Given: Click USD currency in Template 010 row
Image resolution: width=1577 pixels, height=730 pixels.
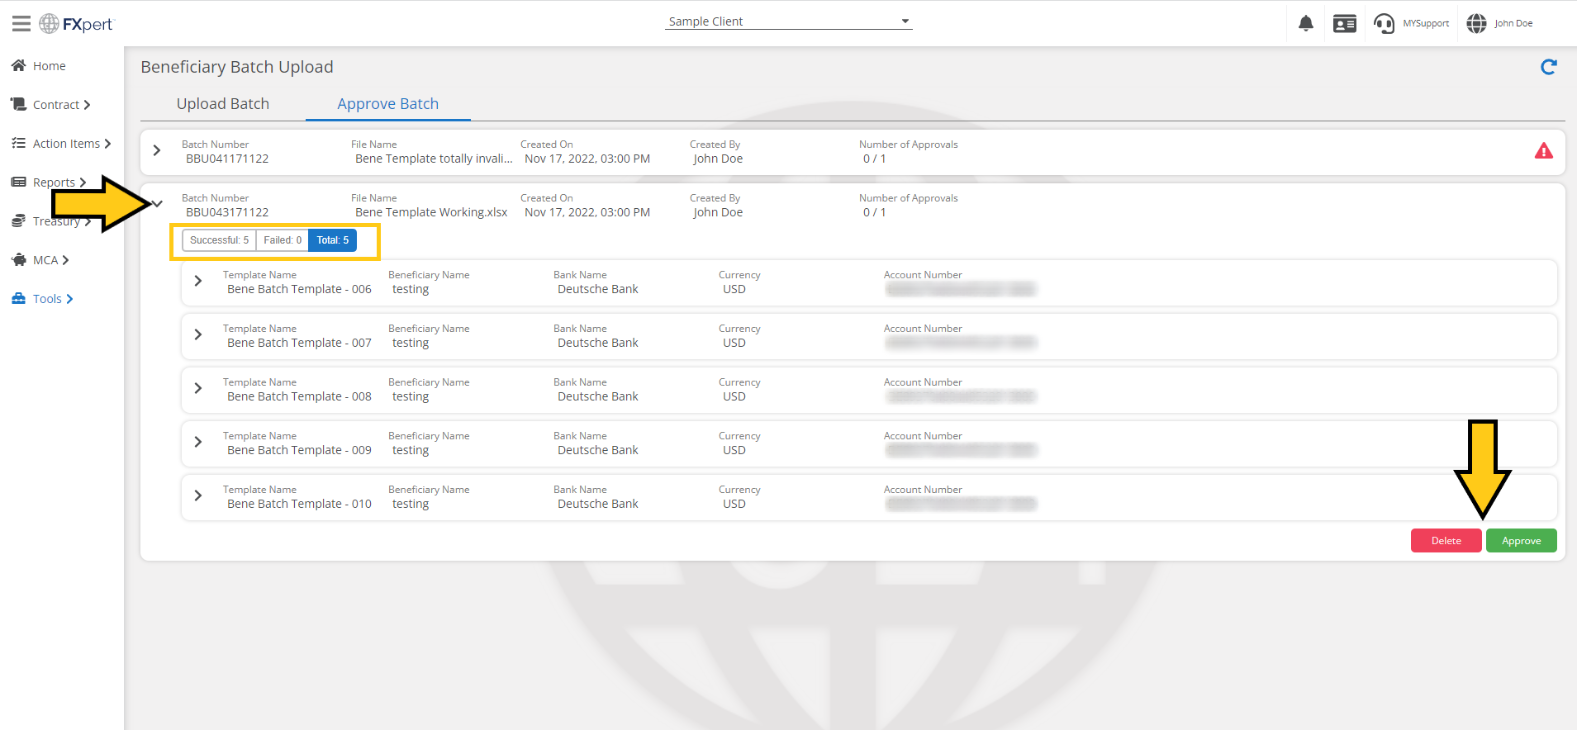Looking at the screenshot, I should [734, 504].
